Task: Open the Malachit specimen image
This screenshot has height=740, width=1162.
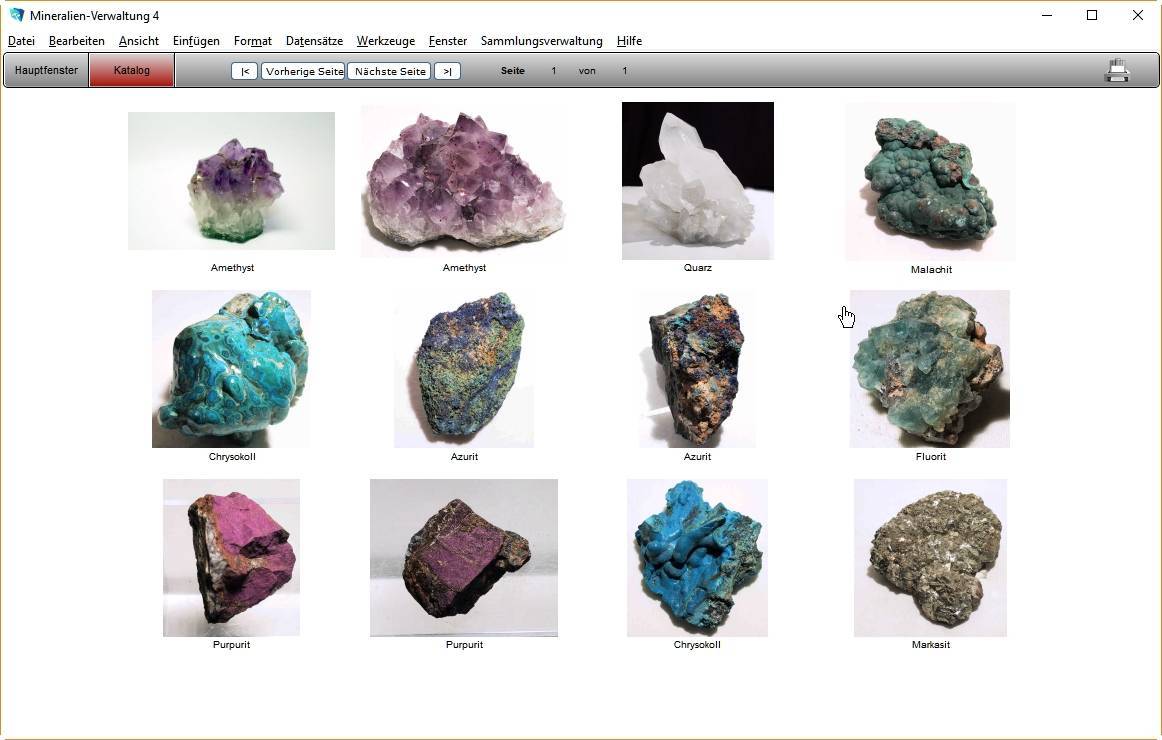Action: coord(930,182)
